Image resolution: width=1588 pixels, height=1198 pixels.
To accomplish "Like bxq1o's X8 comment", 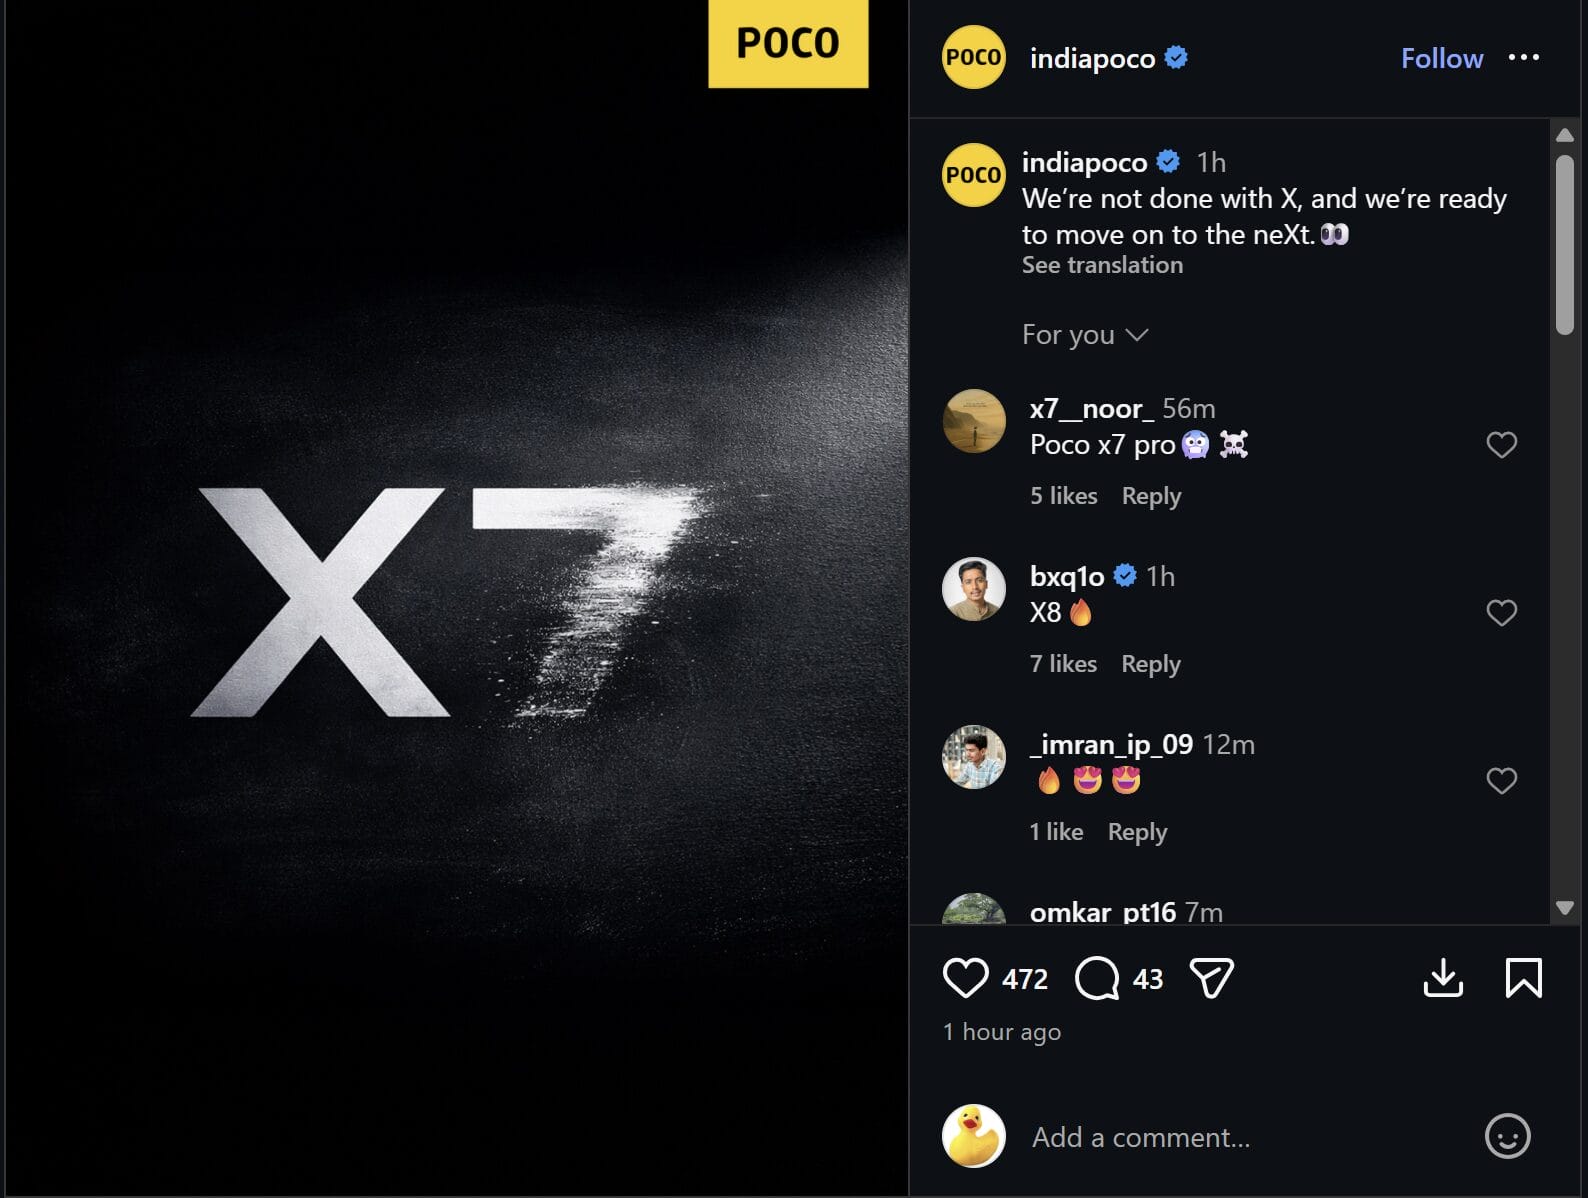I will (x=1501, y=613).
